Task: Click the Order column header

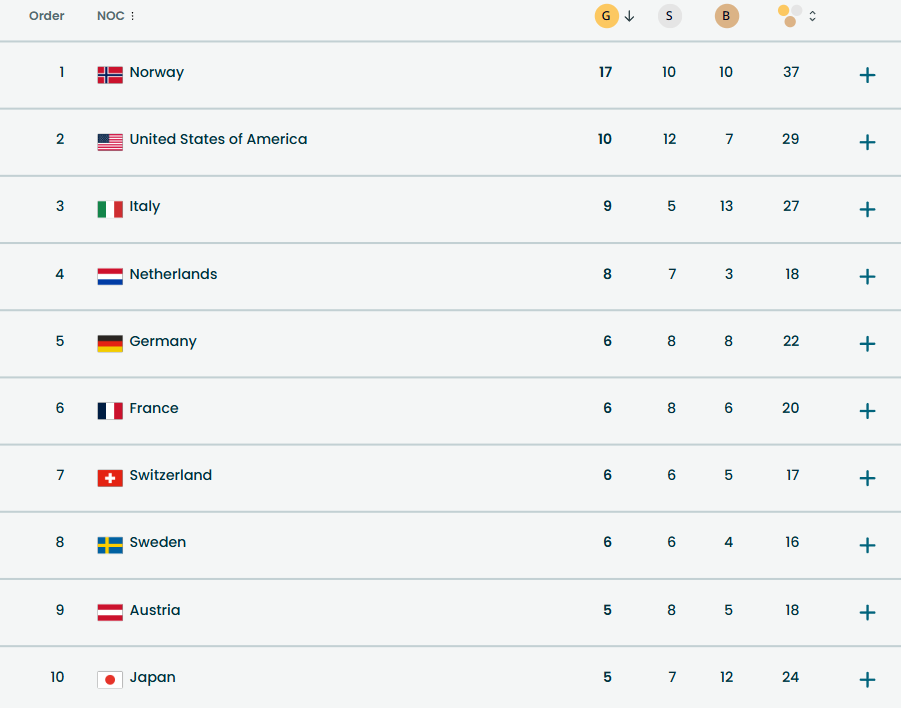Action: 47,16
